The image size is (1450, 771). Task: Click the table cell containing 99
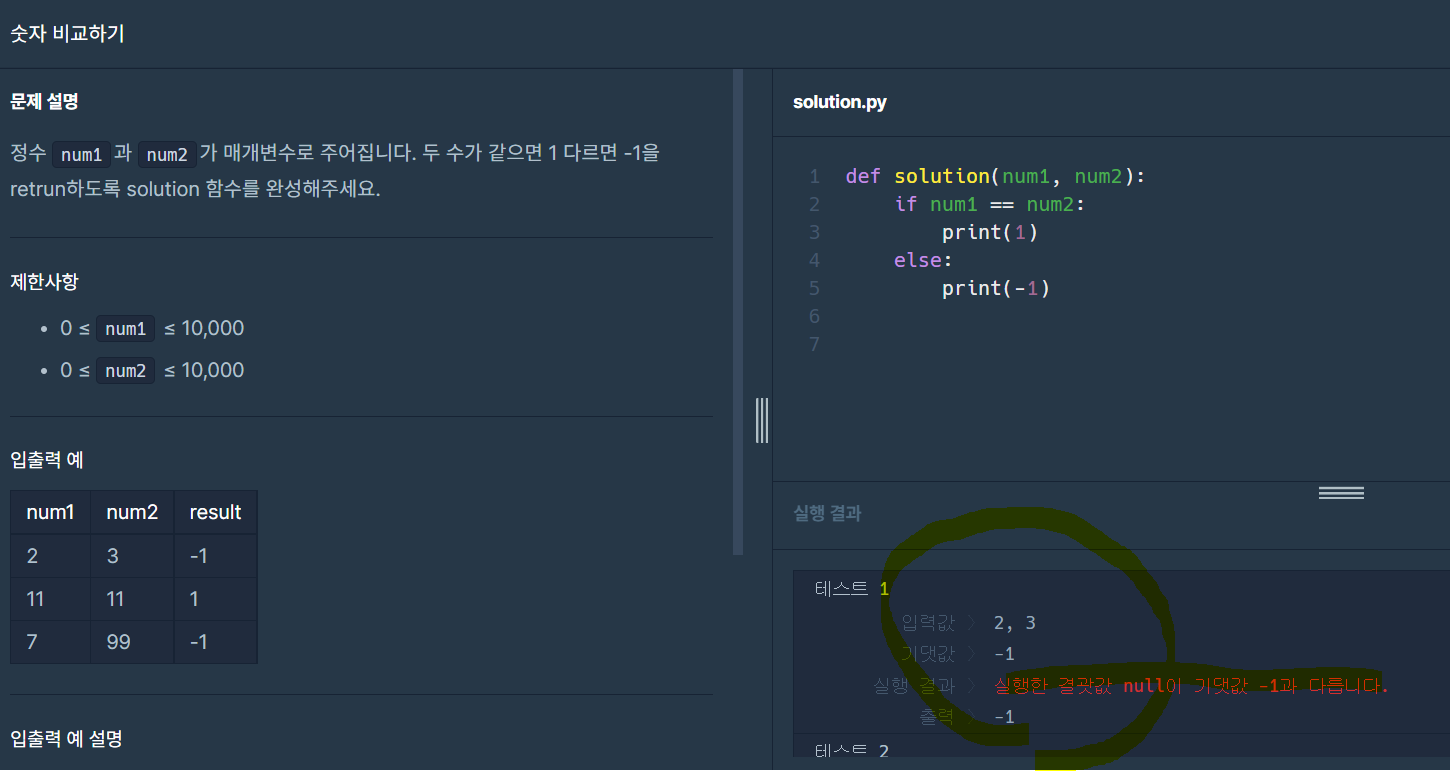pos(132,641)
